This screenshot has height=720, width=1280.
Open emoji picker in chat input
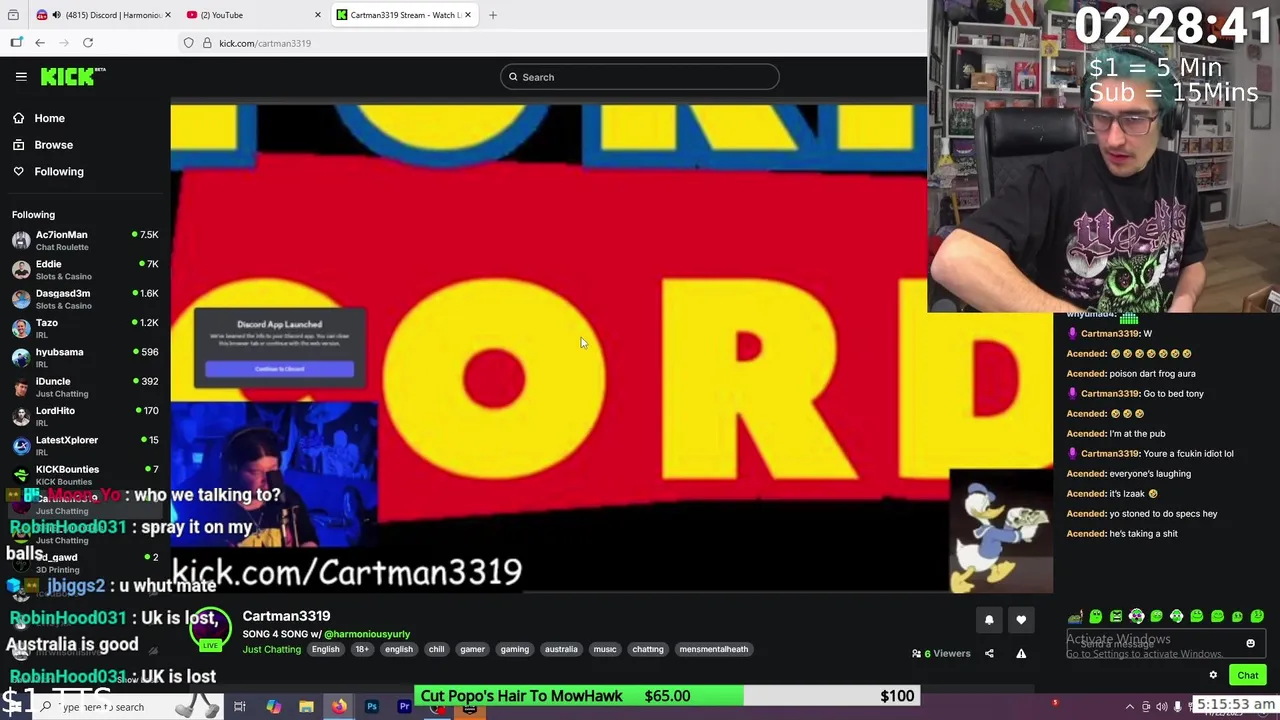point(1250,644)
